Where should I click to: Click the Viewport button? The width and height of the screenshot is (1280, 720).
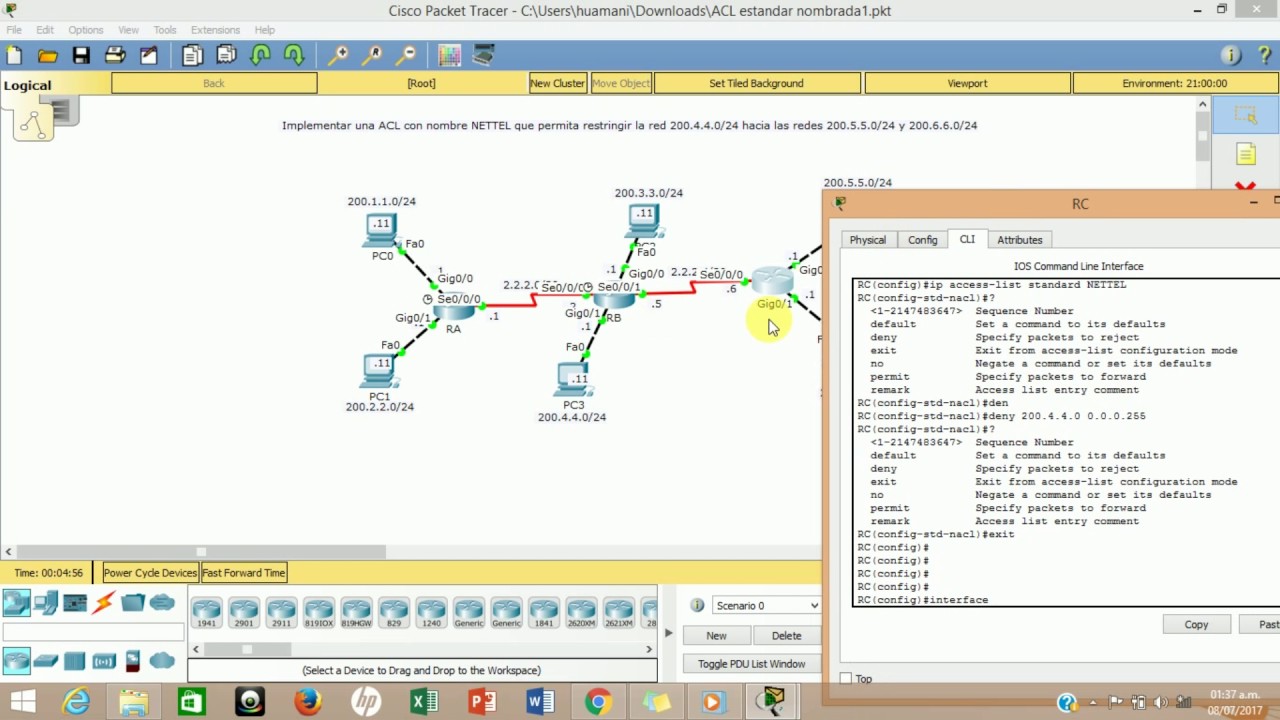click(967, 84)
